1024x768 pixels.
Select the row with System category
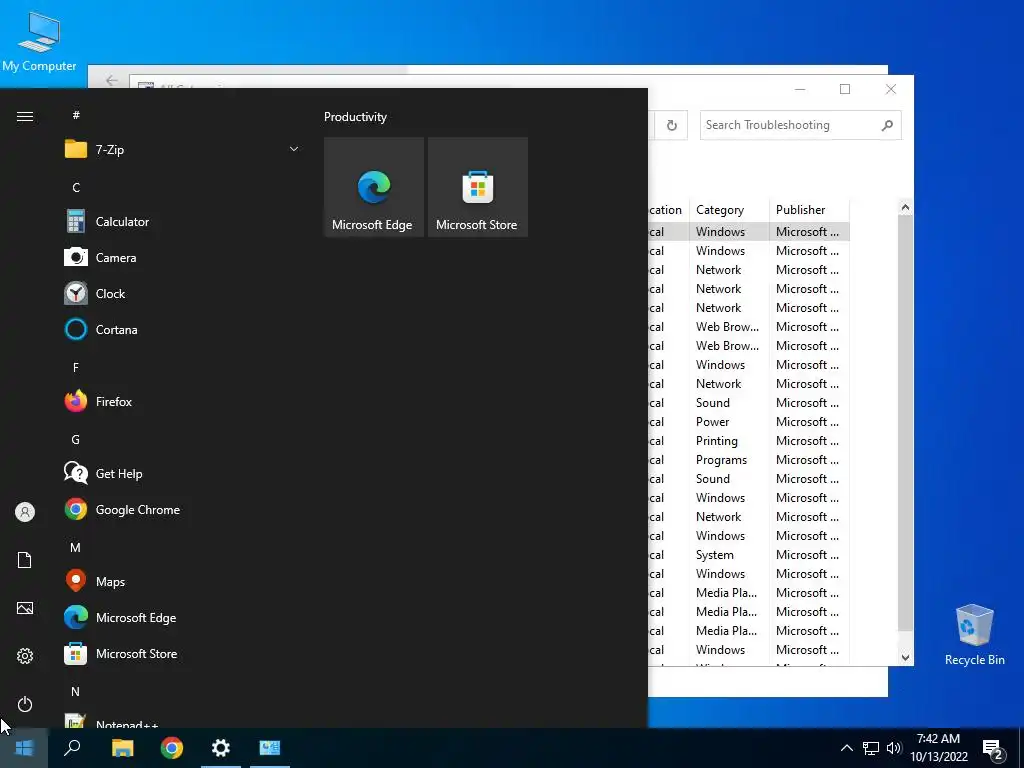click(x=749, y=554)
